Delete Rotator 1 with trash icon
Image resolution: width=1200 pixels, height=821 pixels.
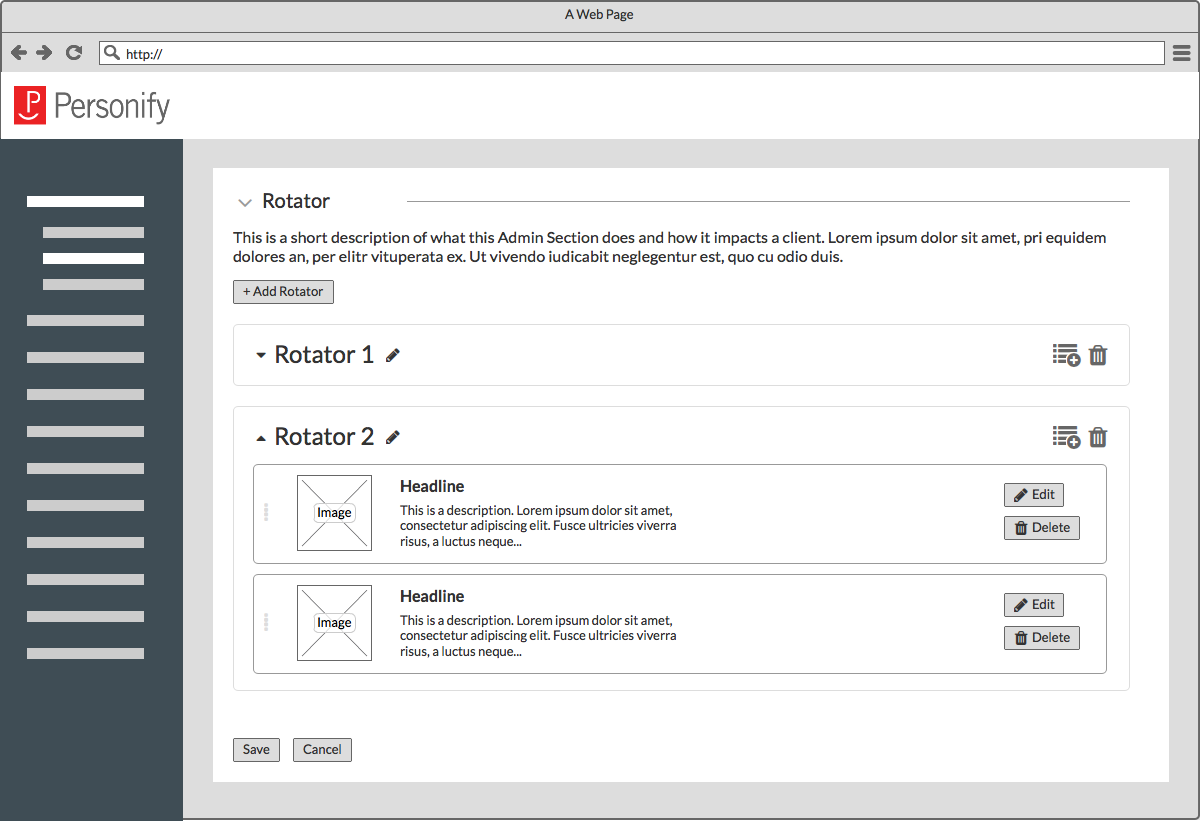click(x=1098, y=355)
